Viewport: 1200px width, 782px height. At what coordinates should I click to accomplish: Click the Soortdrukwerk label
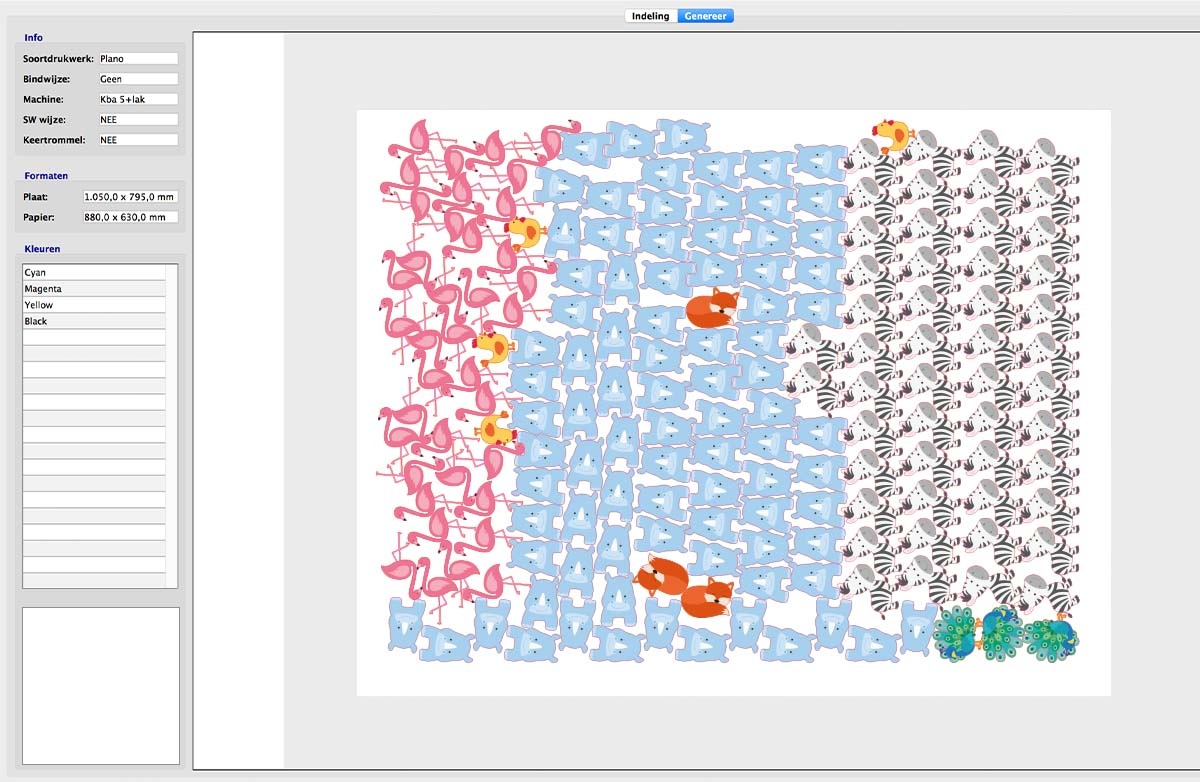click(x=58, y=59)
